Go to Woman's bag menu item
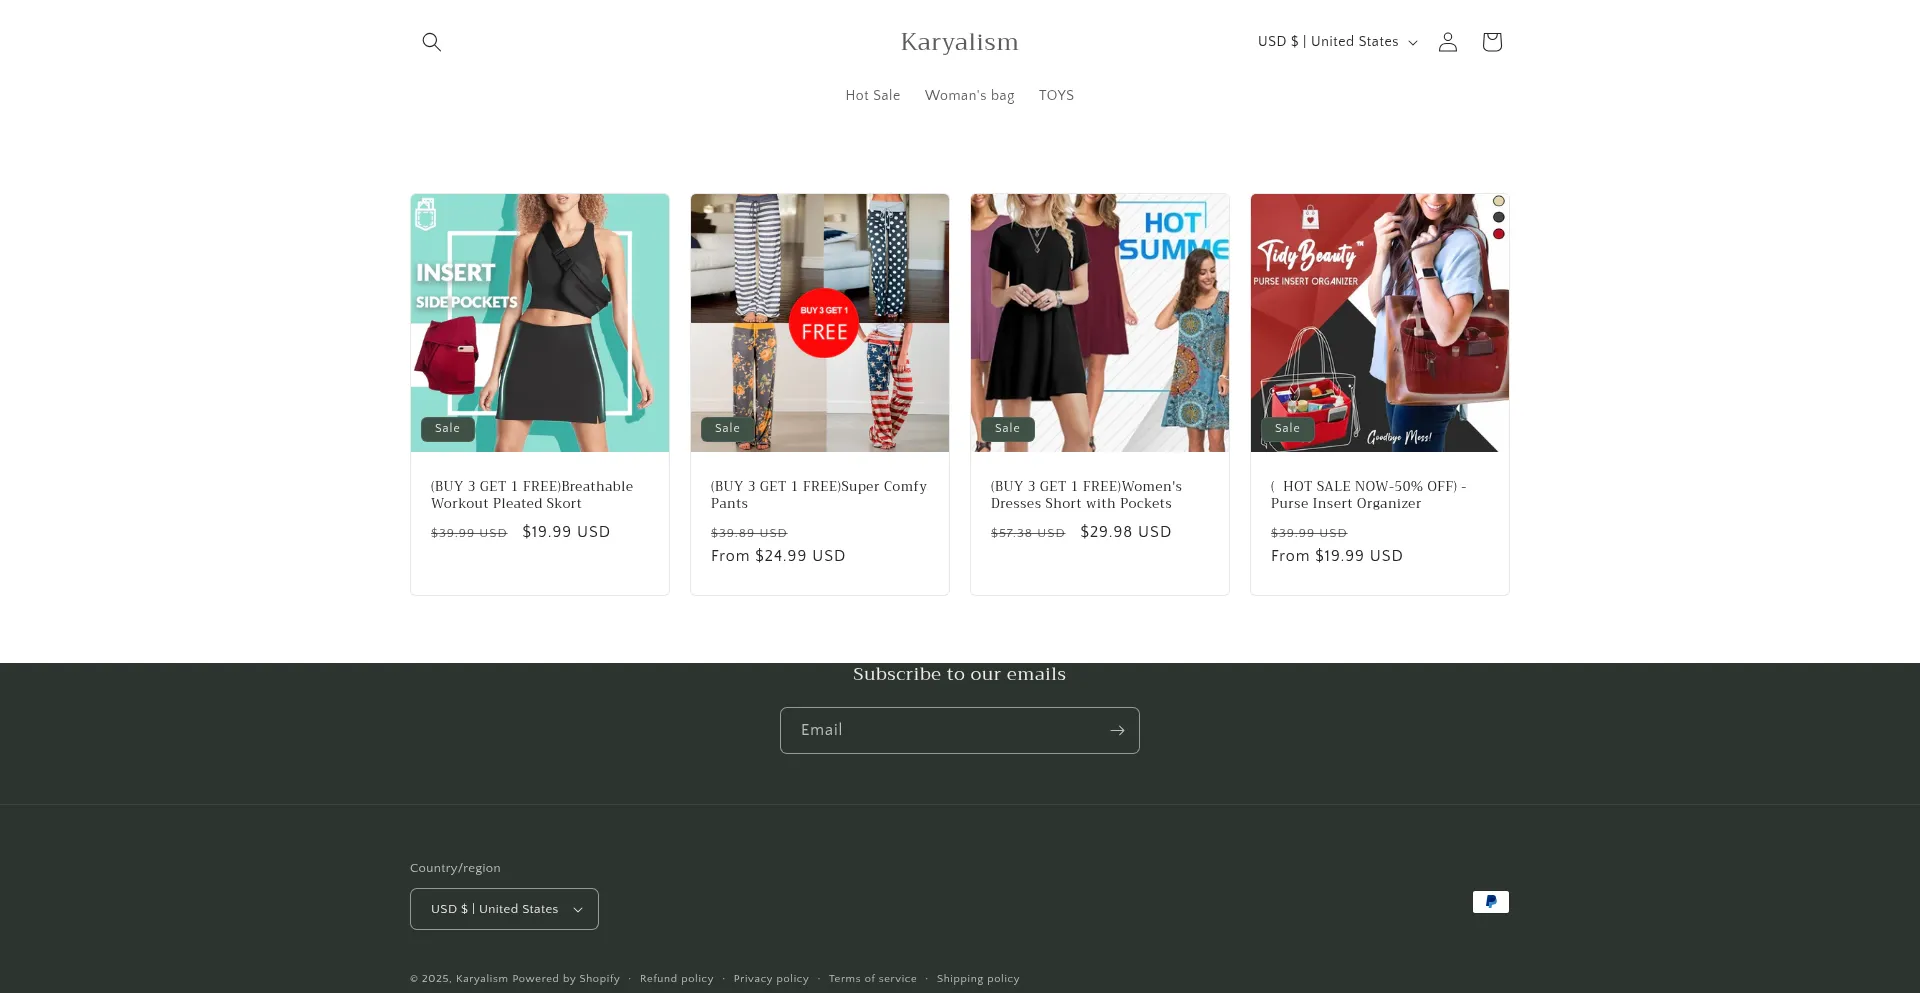Viewport: 1920px width, 993px height. click(969, 96)
